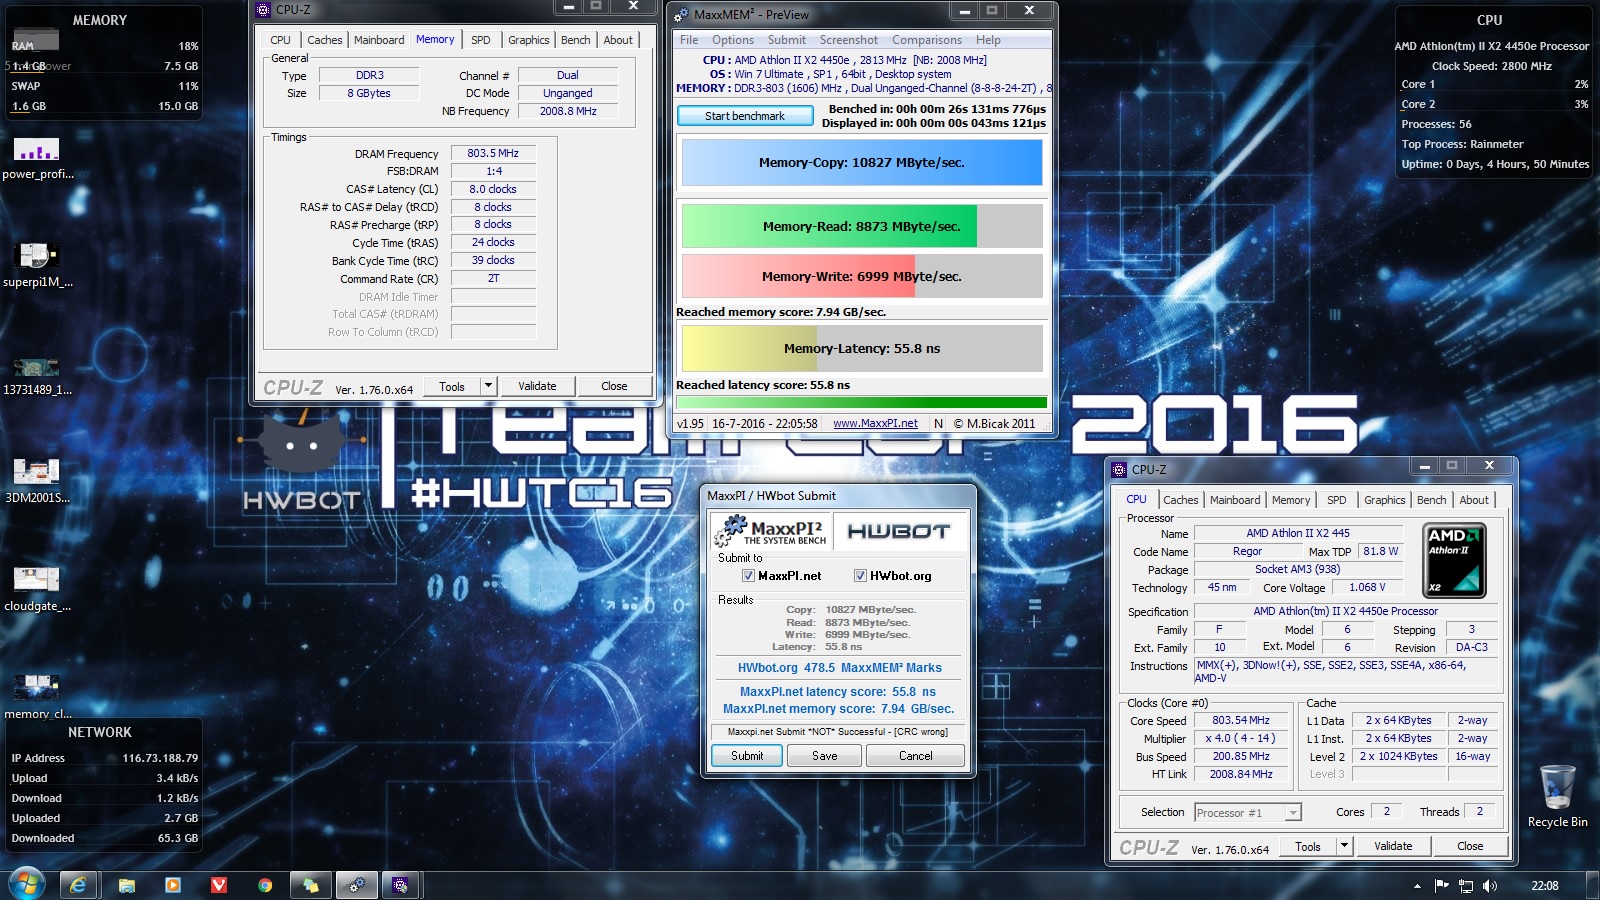This screenshot has width=1600, height=900.
Task: Switch to Caches tab in upper CPU-Z
Action: pyautogui.click(x=324, y=40)
